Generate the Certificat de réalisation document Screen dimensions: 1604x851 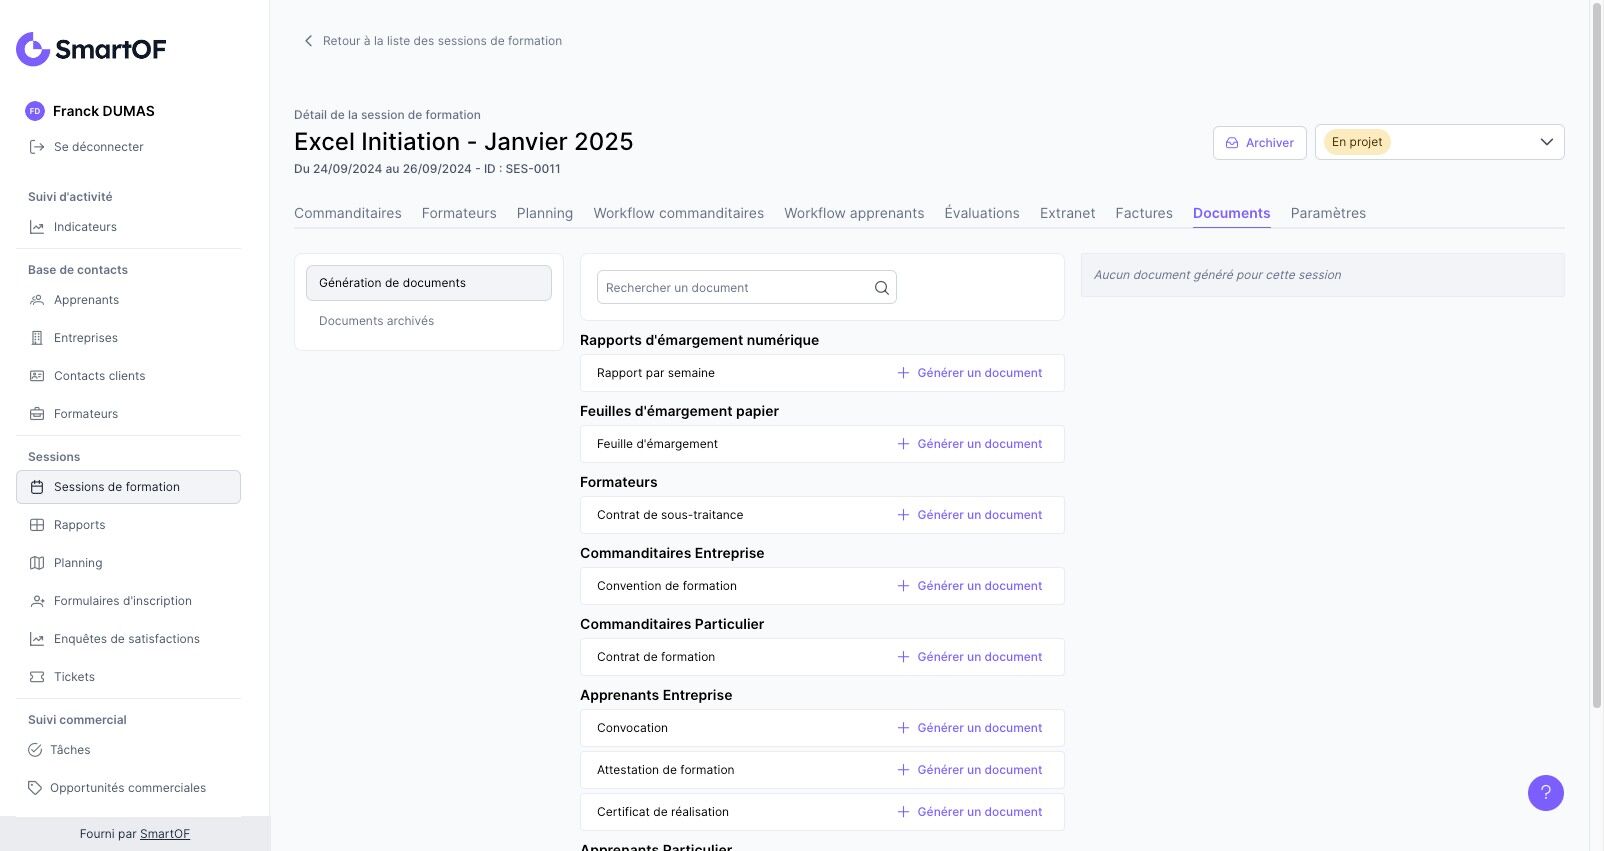coord(969,812)
